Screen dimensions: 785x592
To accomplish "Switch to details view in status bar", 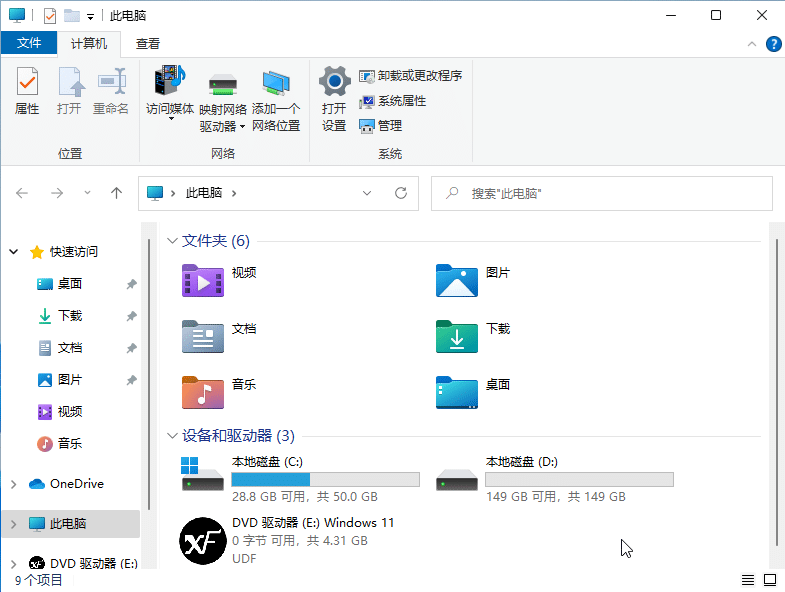I will coord(748,580).
